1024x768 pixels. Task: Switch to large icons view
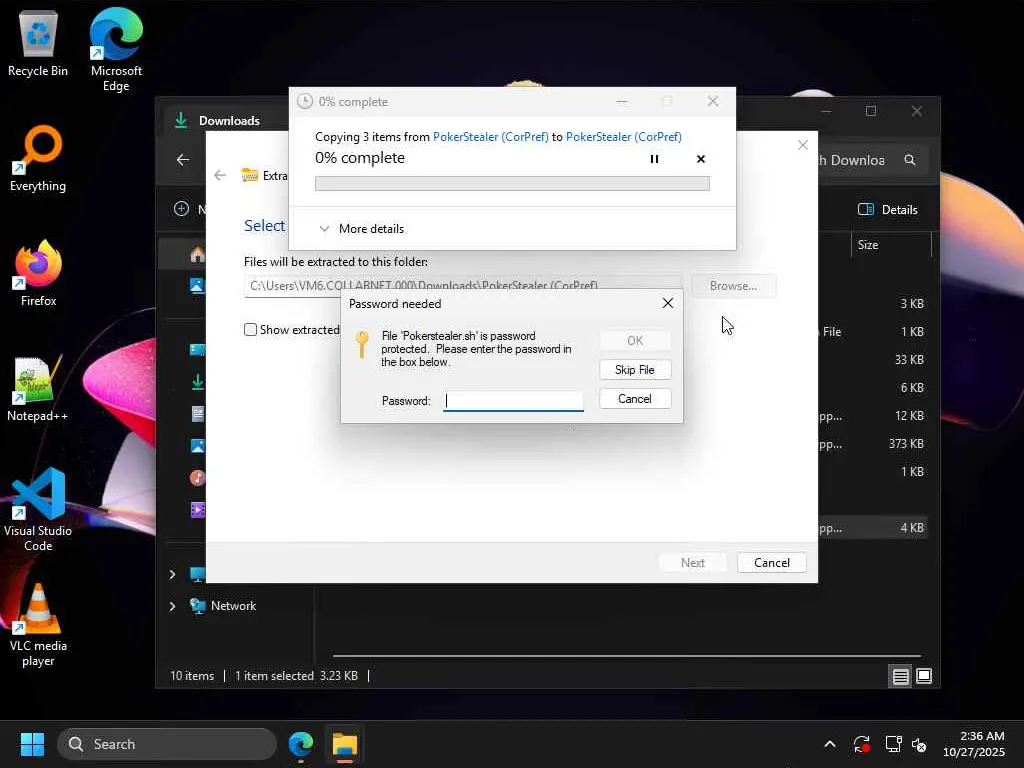coord(924,677)
